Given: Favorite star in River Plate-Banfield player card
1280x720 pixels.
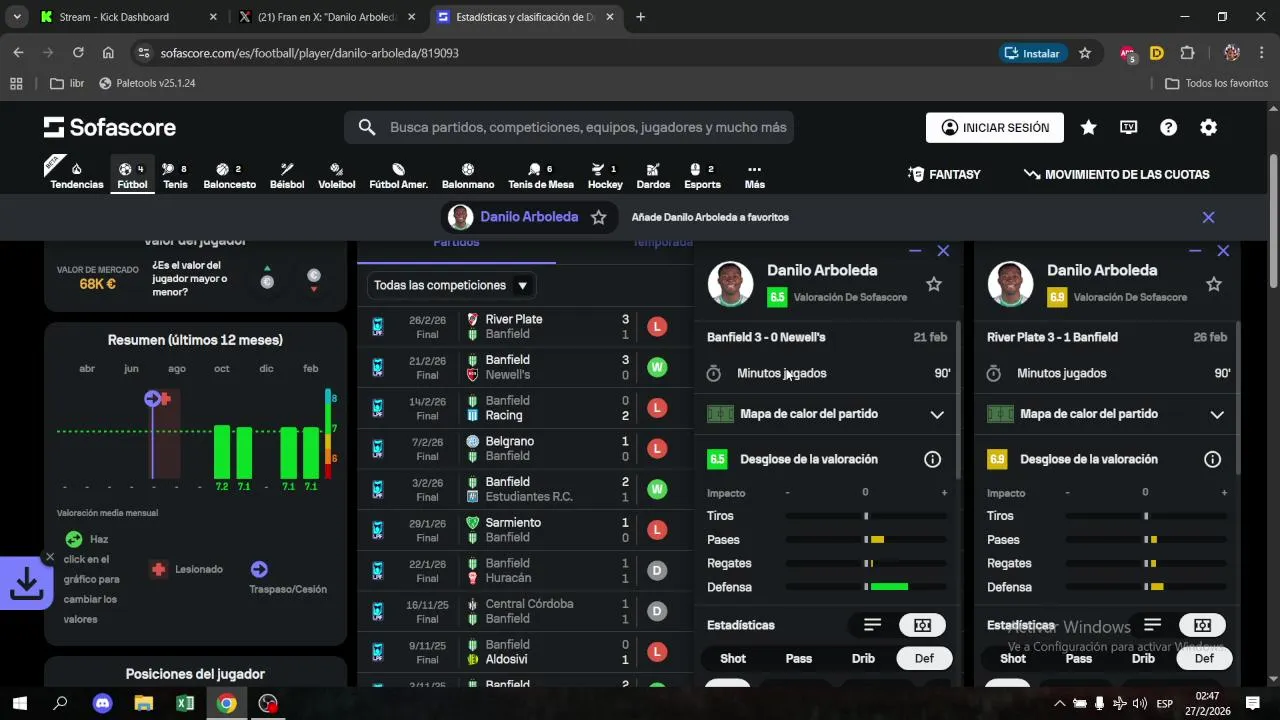Looking at the screenshot, I should [x=1214, y=285].
